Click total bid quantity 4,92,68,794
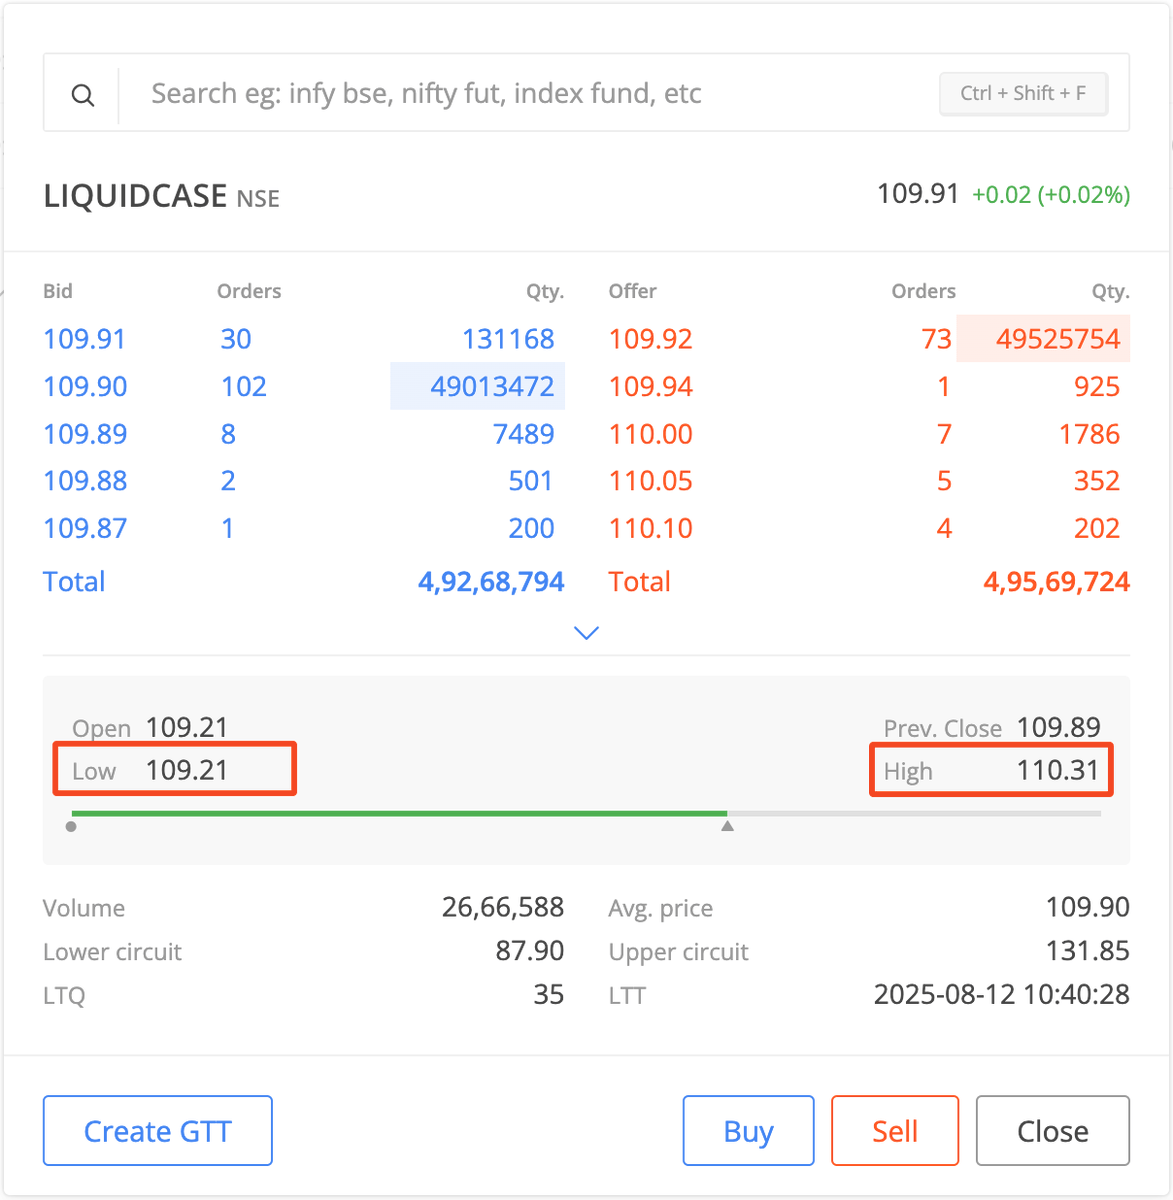 pos(491,582)
